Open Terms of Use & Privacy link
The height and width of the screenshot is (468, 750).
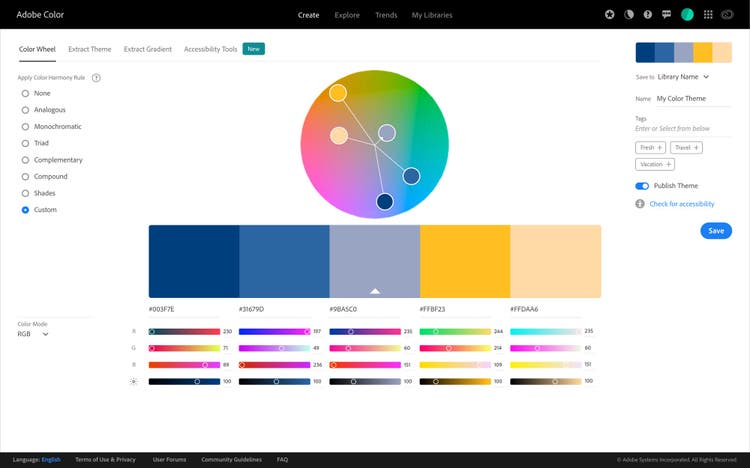(x=105, y=459)
